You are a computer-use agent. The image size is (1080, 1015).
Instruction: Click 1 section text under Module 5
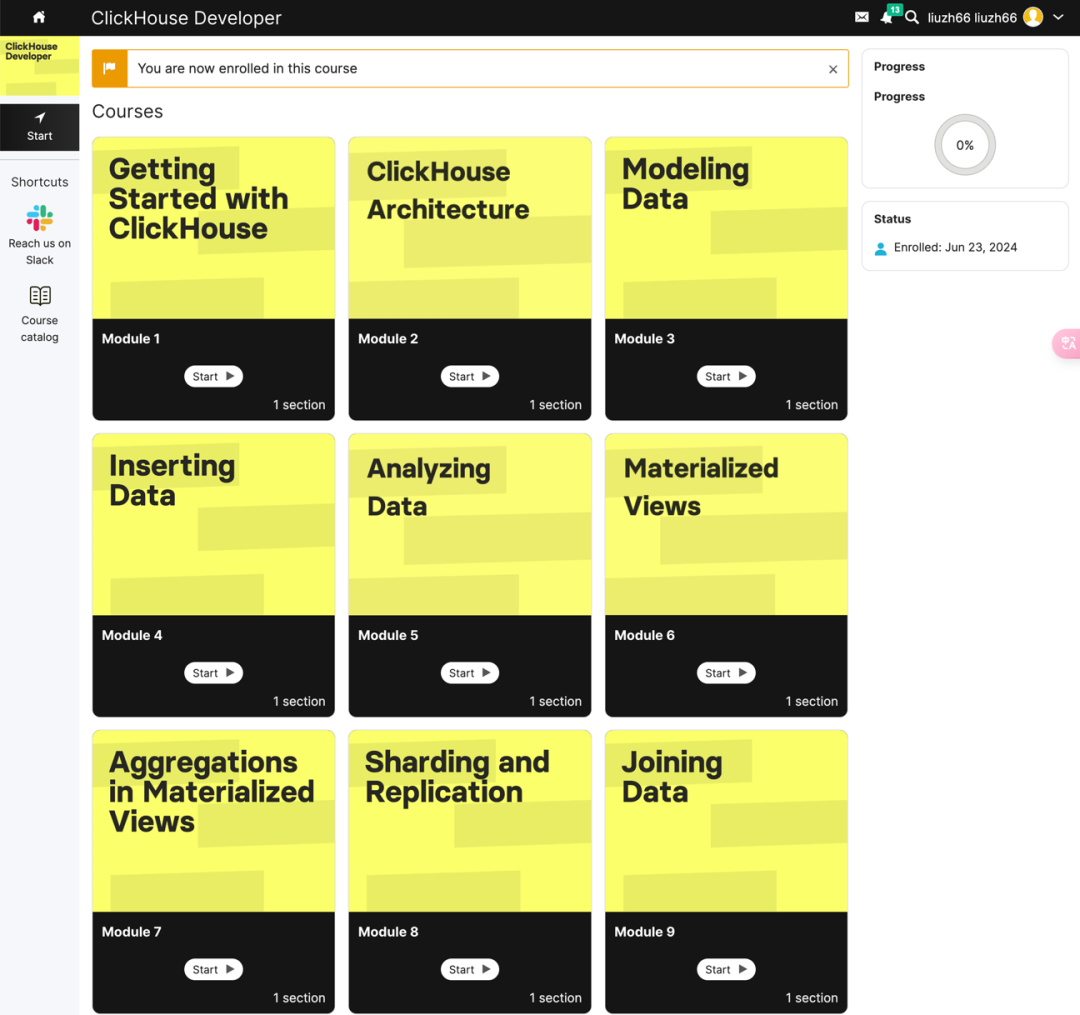tap(555, 702)
